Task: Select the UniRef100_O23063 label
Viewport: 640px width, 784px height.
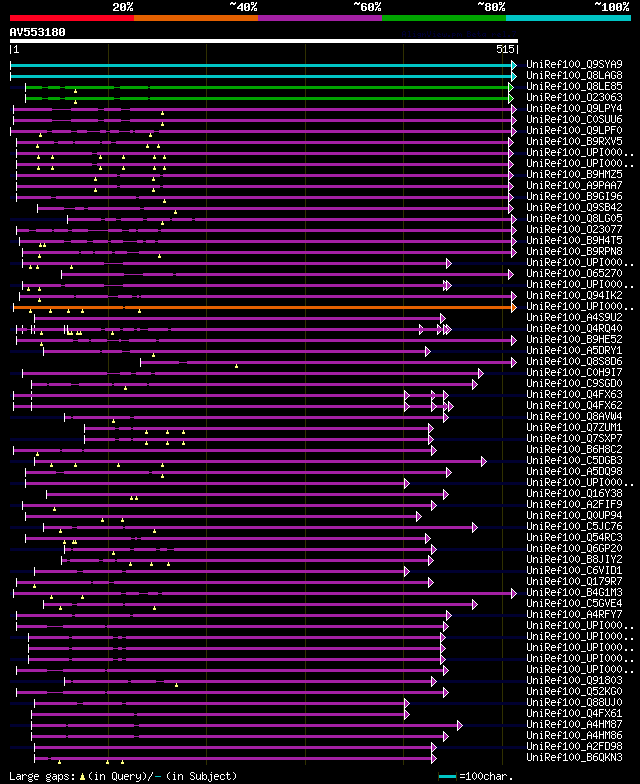Action: (574, 98)
